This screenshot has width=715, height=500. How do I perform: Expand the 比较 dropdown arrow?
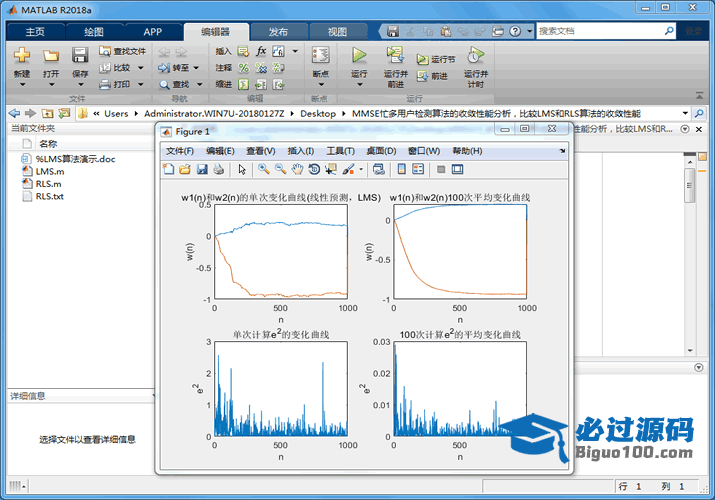click(x=140, y=68)
